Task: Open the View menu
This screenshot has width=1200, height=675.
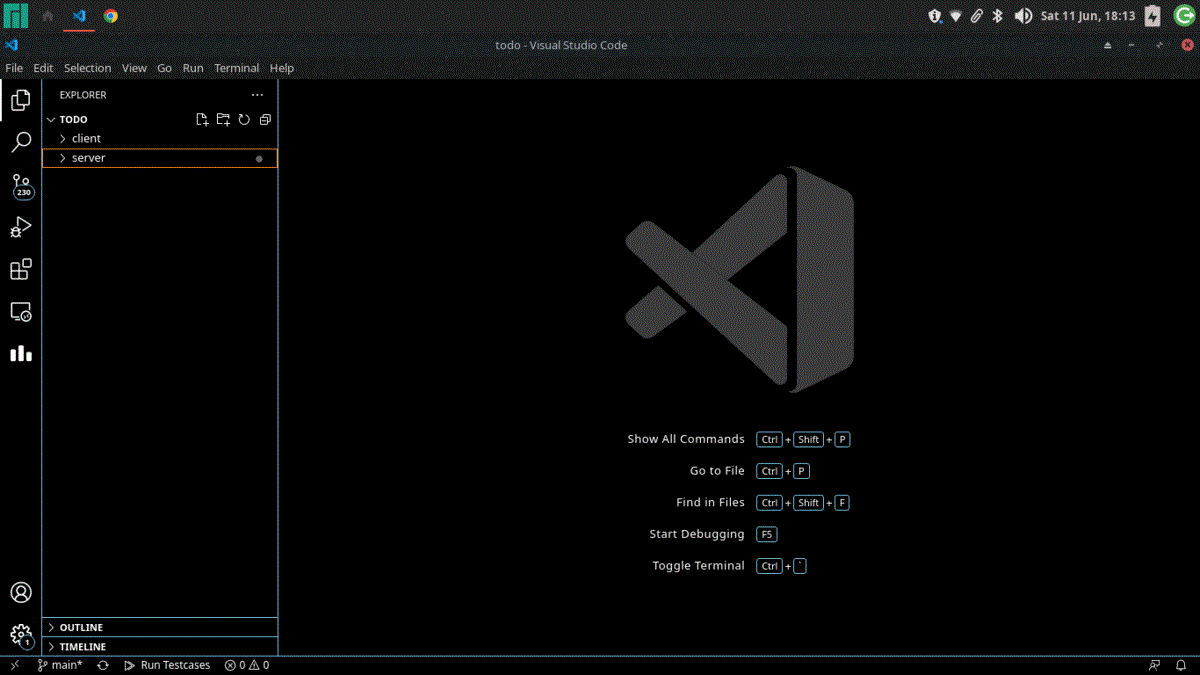Action: coord(135,68)
